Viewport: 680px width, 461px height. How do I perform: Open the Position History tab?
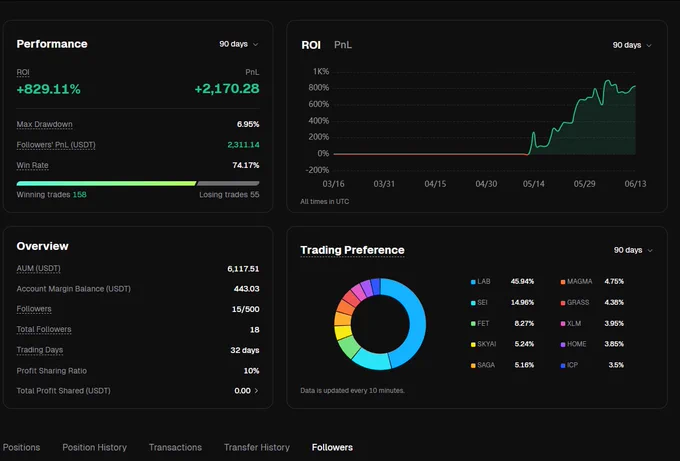click(x=95, y=447)
